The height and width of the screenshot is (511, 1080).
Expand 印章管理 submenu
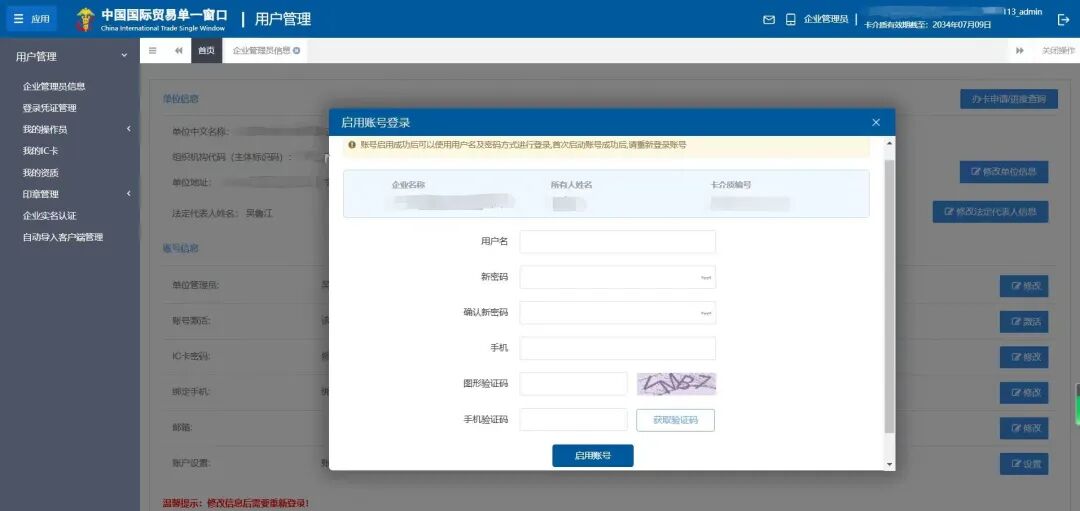[x=128, y=194]
